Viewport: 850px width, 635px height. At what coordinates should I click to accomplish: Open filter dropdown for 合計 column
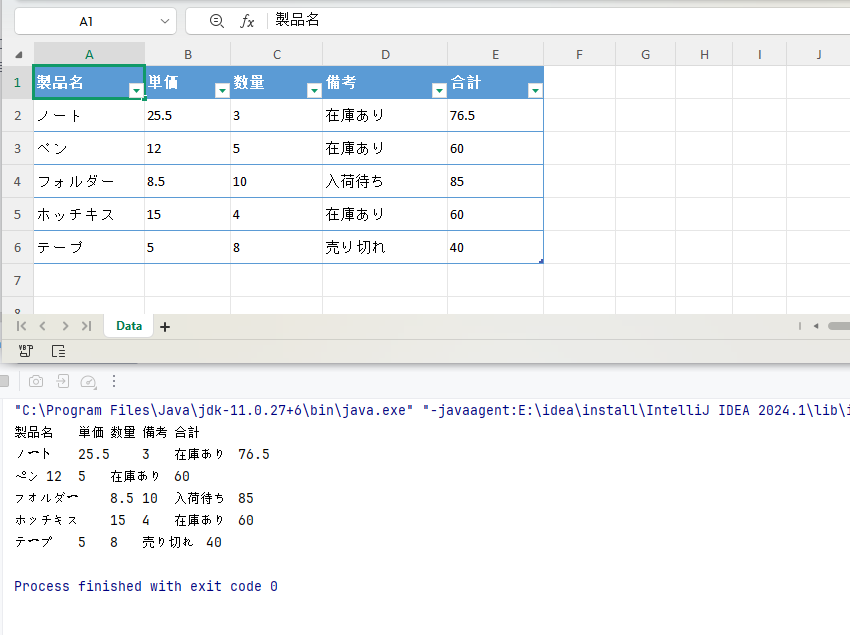[535, 91]
